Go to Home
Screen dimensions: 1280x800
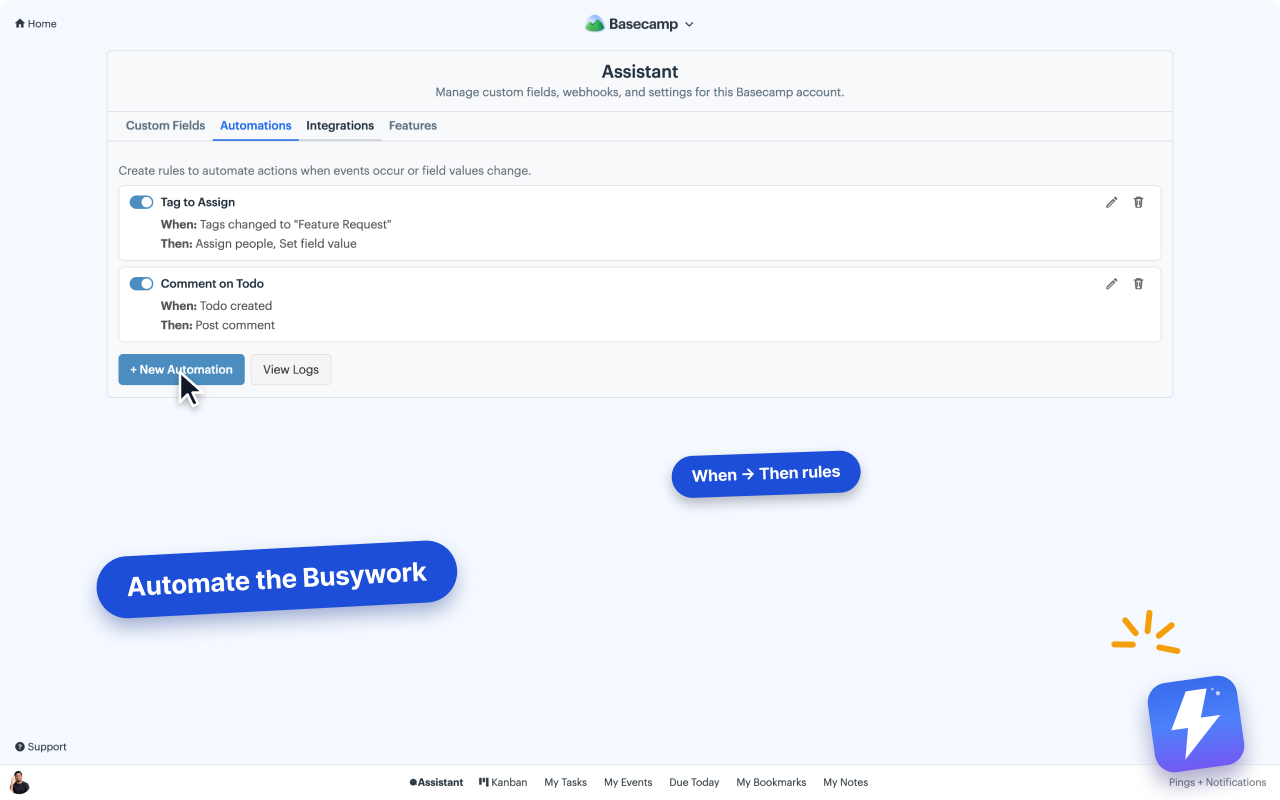[36, 24]
